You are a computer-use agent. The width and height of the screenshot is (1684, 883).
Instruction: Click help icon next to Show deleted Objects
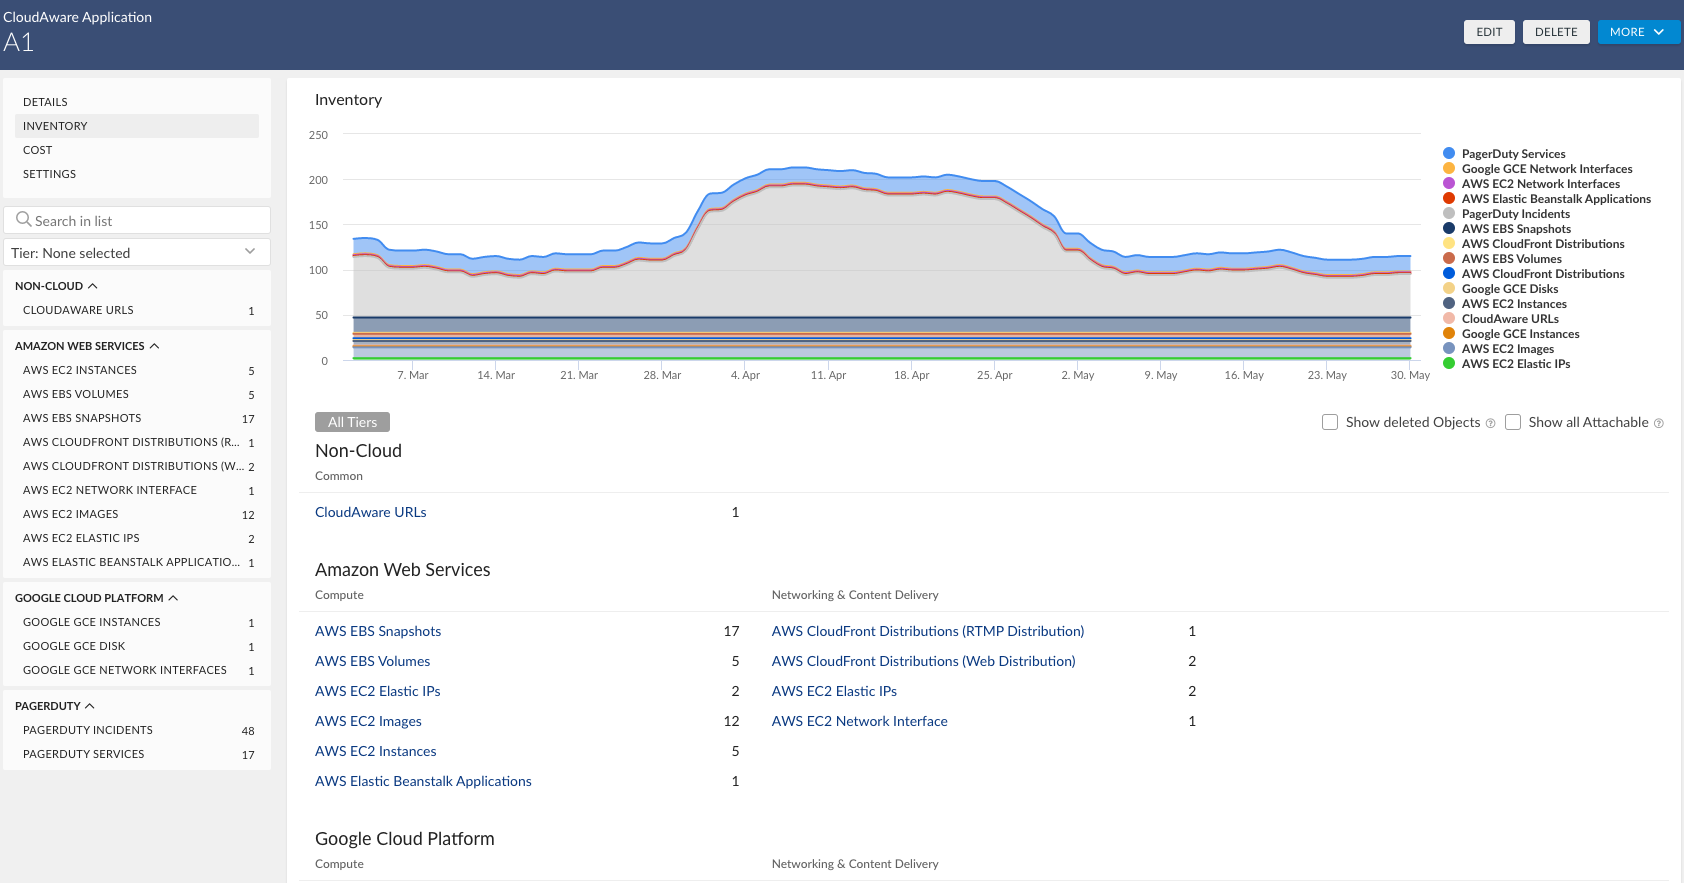[1490, 423]
